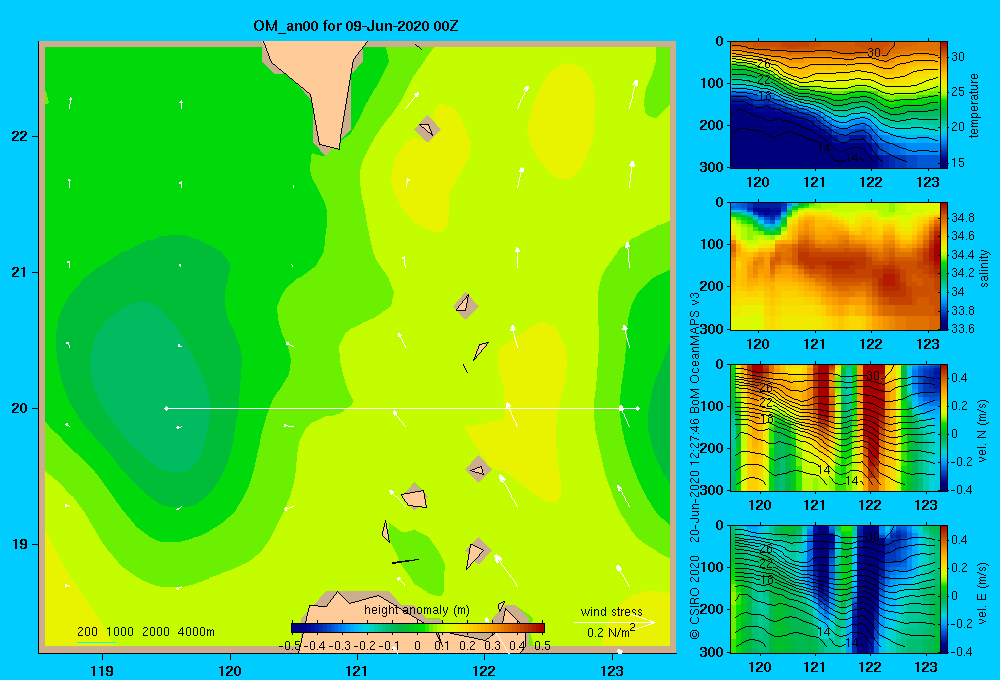Click the '-0.5' tick on height anomaly scale

pos(290,646)
